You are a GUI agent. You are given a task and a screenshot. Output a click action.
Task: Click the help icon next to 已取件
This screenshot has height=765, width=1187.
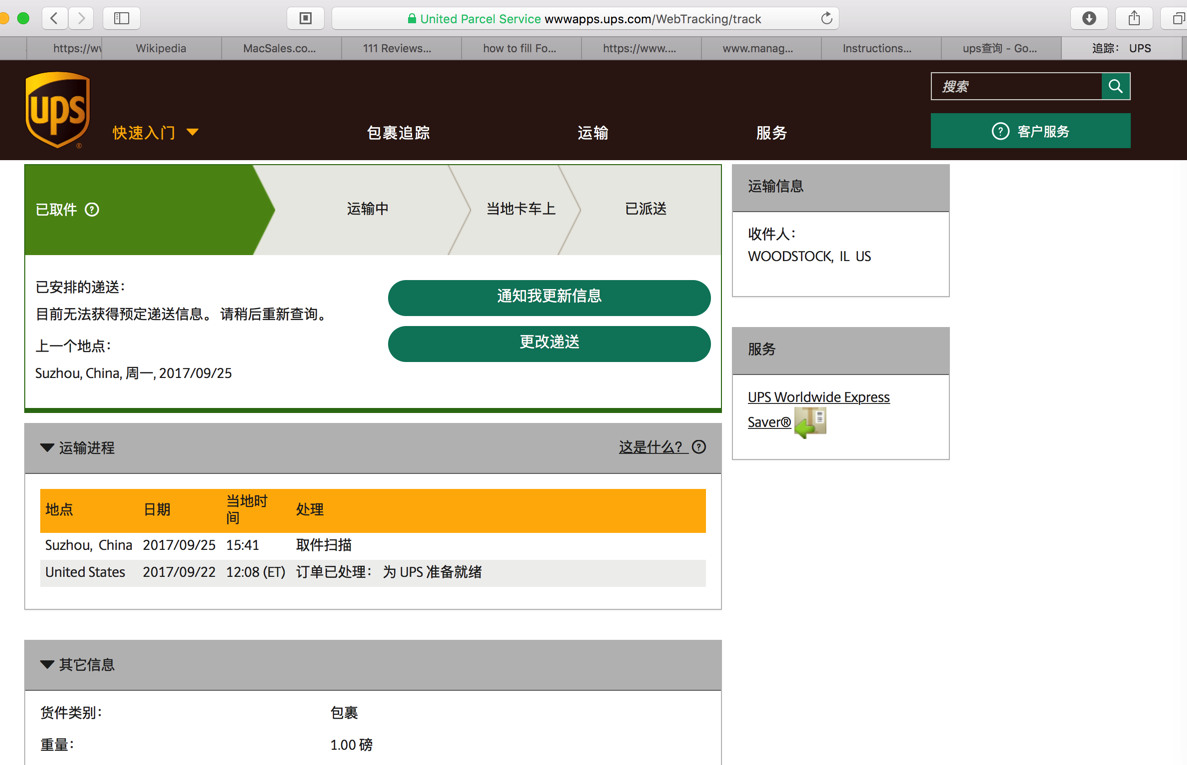[x=92, y=210]
